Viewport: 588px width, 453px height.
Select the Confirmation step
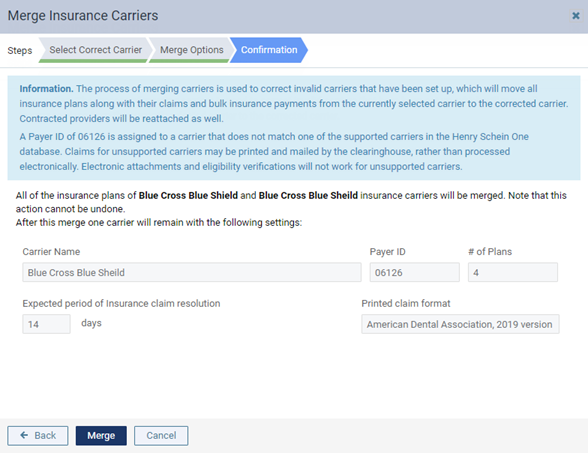coord(269,50)
